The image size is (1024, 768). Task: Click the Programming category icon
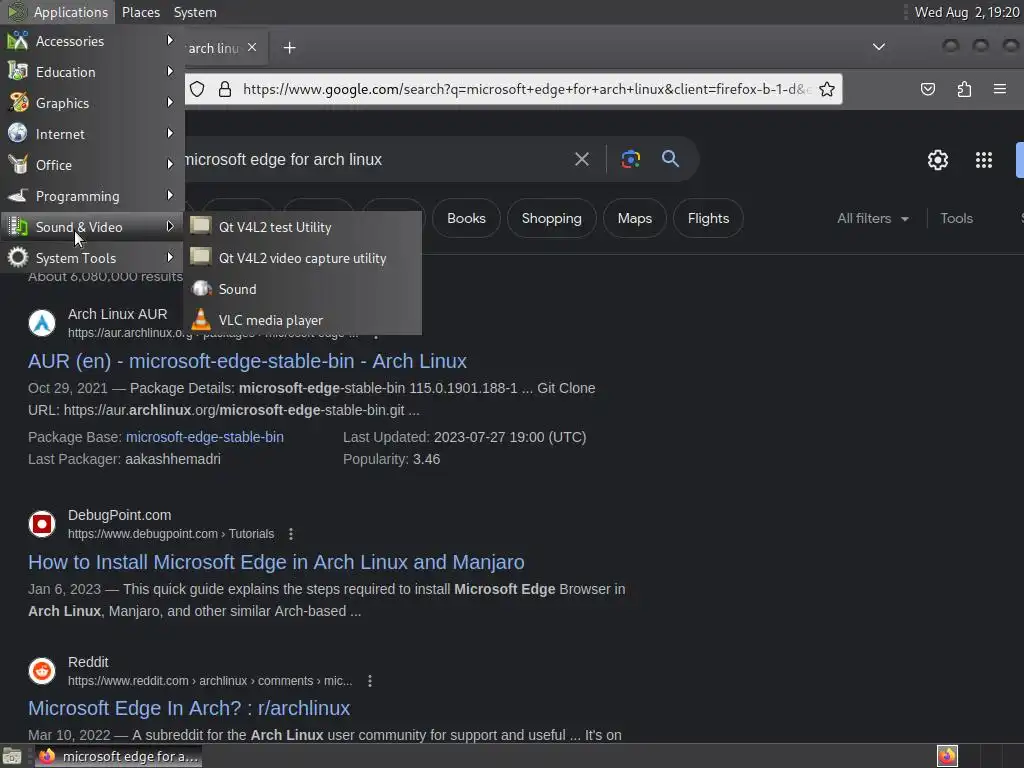click(18, 196)
